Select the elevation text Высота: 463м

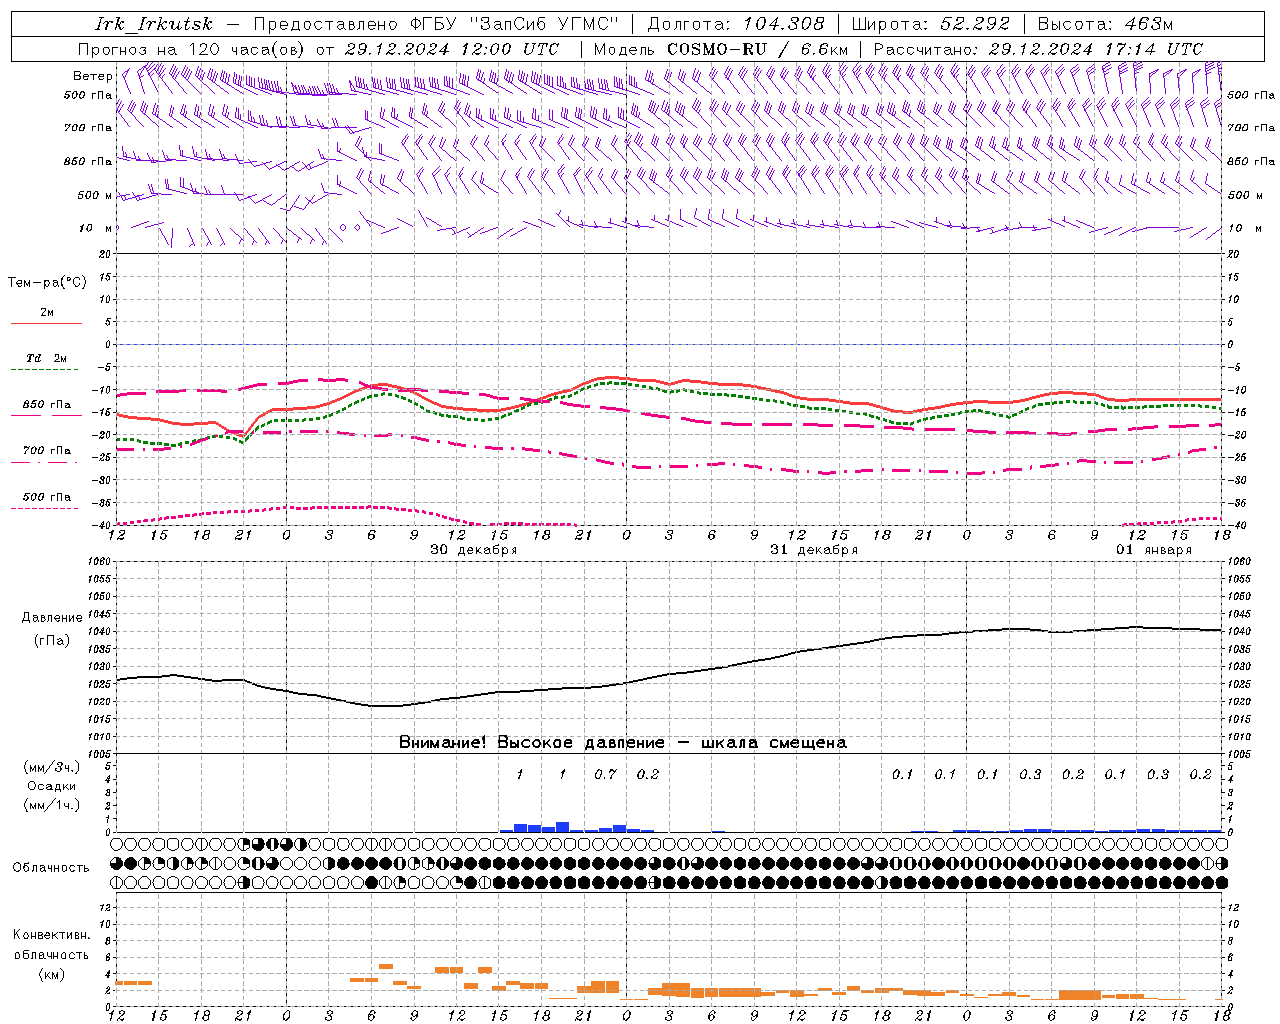(x=1105, y=24)
